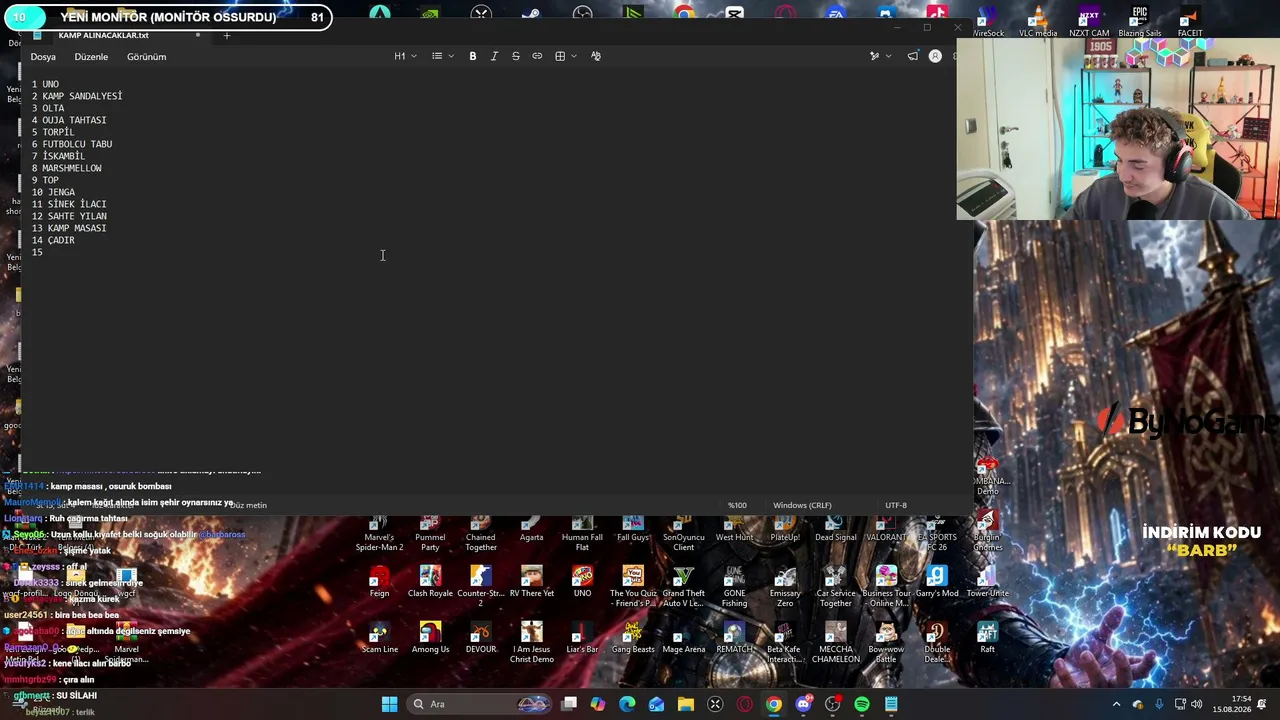Screen dimensions: 1280x720
Task: Add a new Notepad tab
Action: pos(227,36)
